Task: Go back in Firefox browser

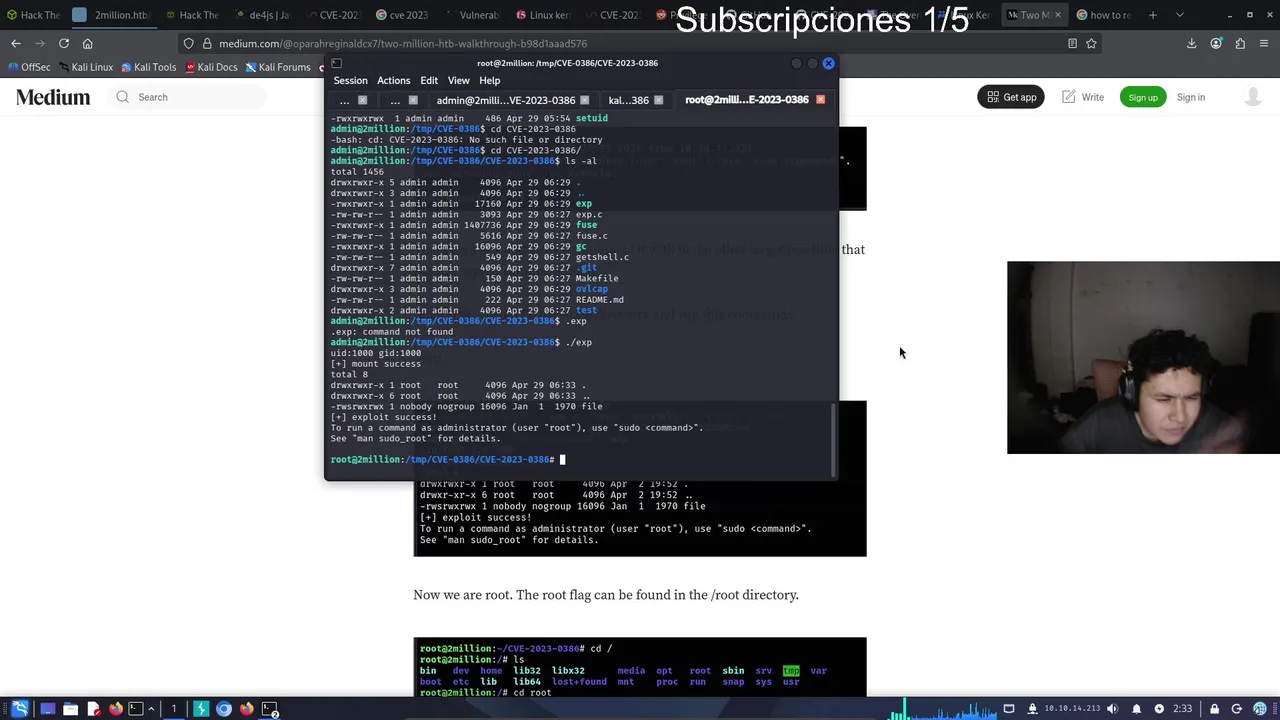Action: pos(16,43)
